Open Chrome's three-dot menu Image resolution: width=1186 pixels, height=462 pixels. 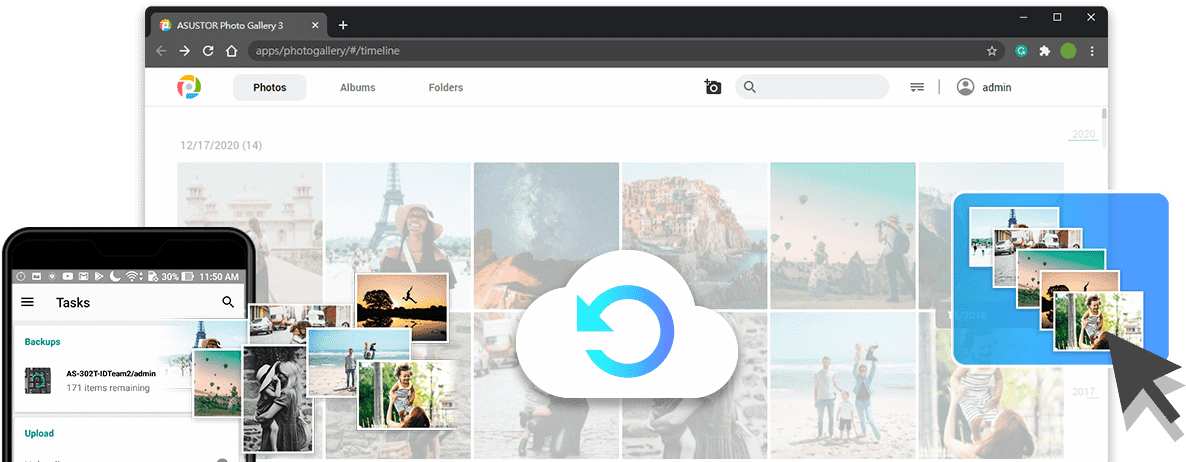point(1092,51)
